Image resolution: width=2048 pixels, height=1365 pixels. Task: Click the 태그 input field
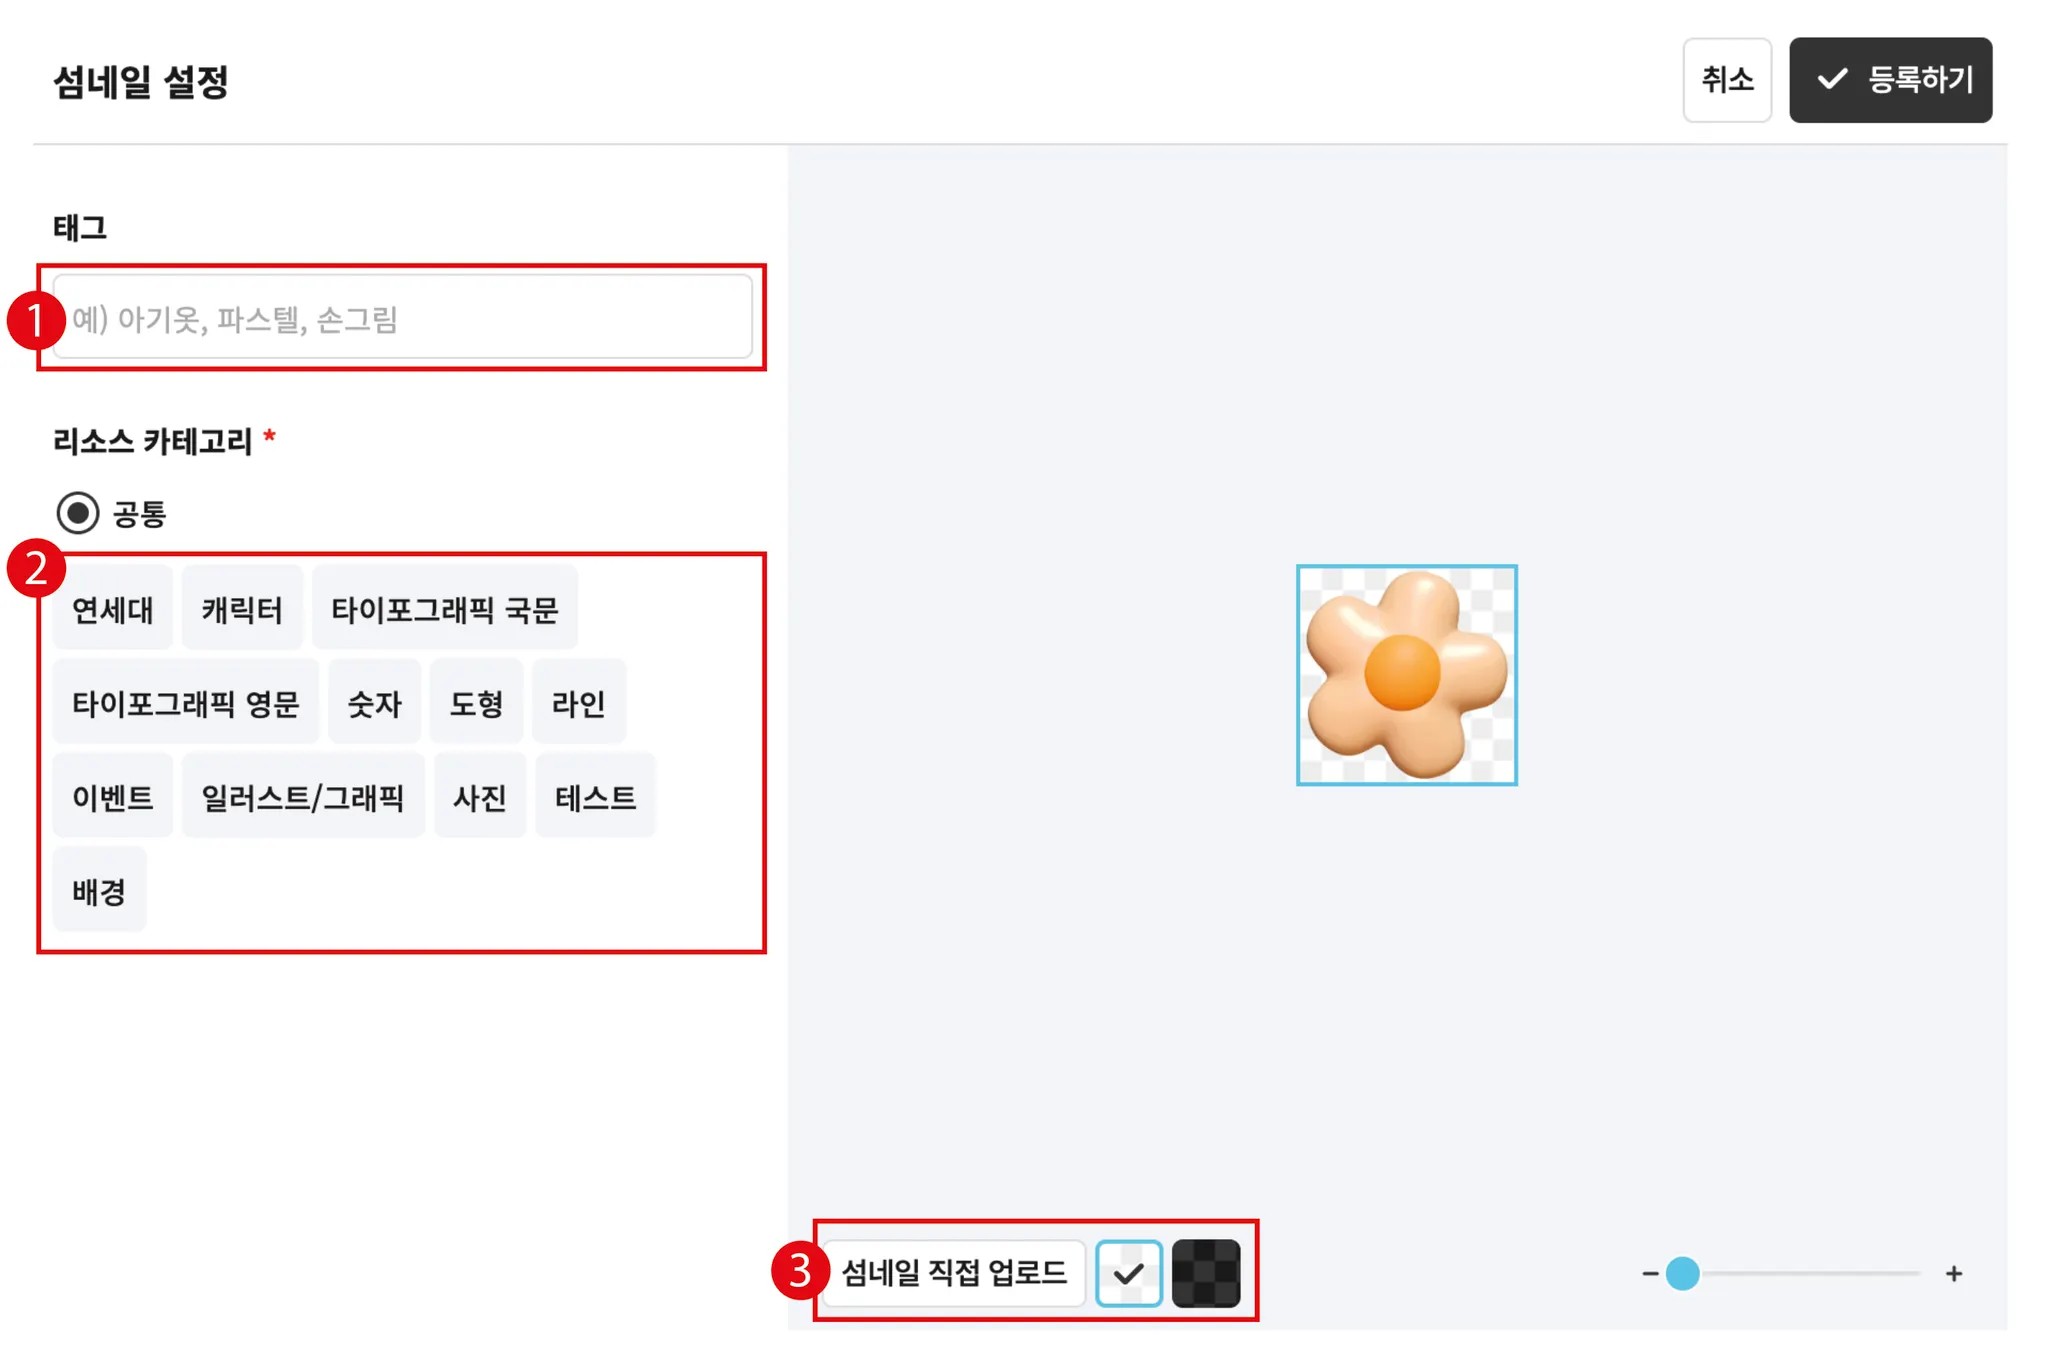(402, 318)
